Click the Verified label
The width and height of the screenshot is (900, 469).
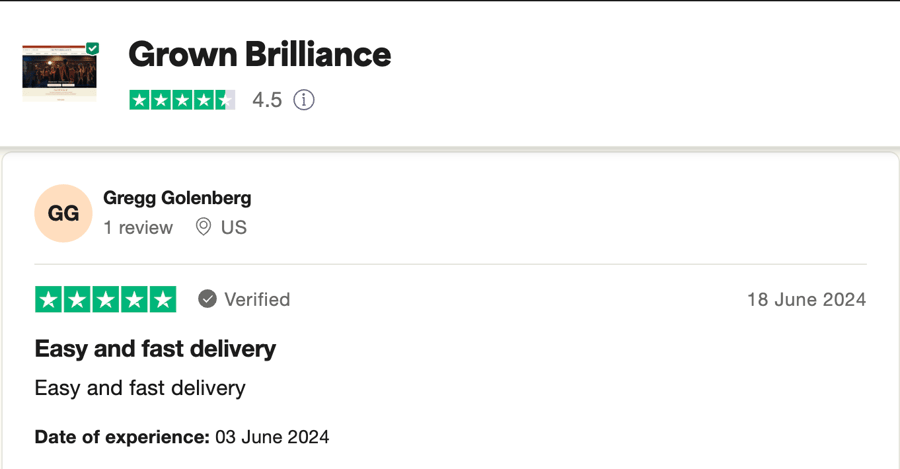click(x=257, y=299)
